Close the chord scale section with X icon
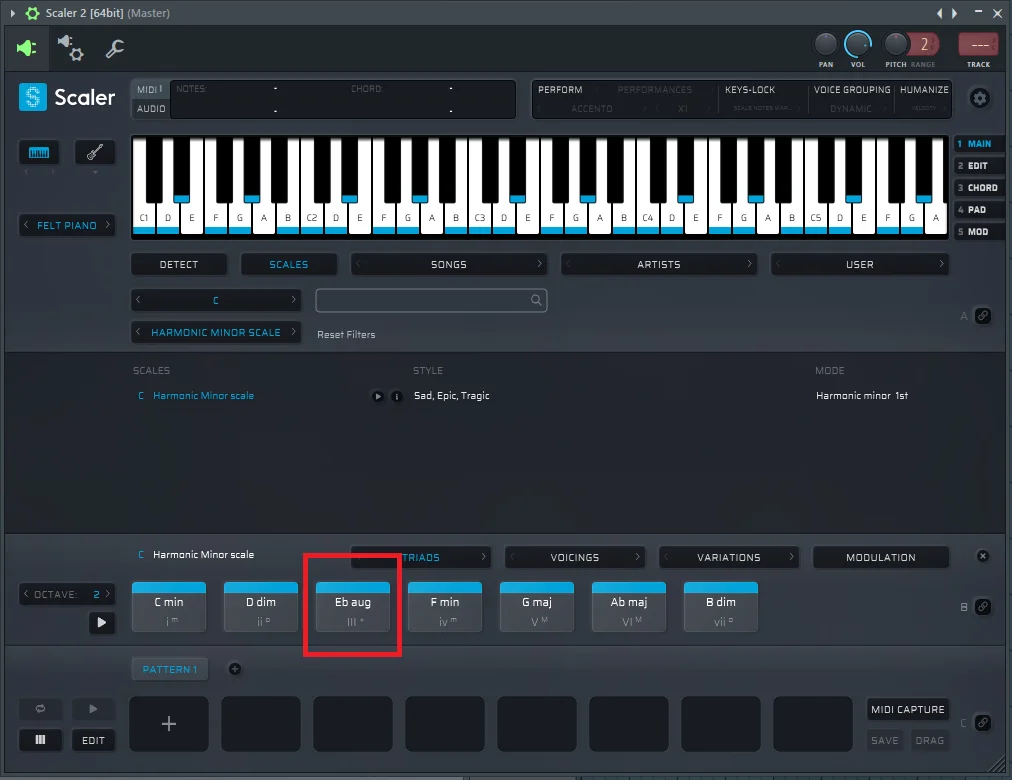The height and width of the screenshot is (780, 1012). [x=982, y=556]
